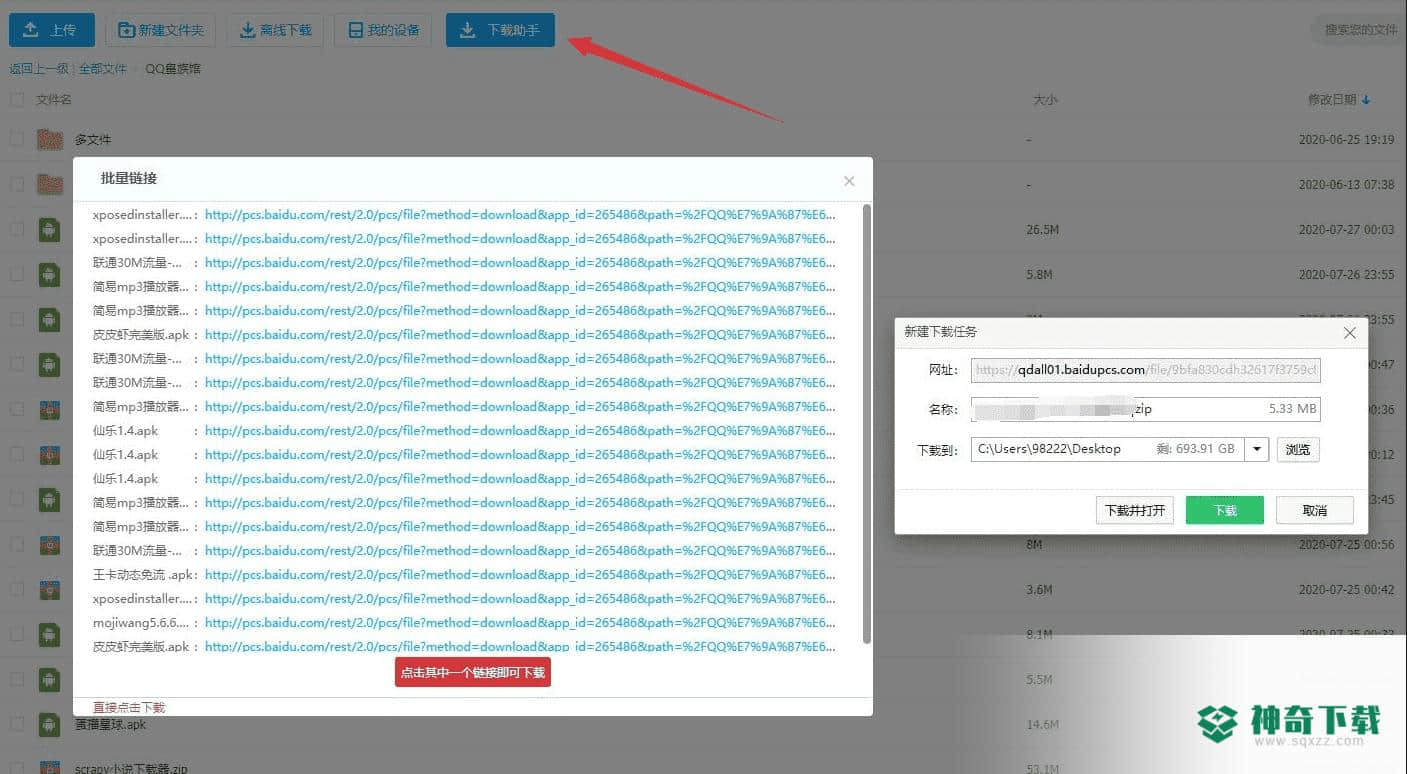Click folder icon of 2020-06-13 07:38 row

pos(50,184)
